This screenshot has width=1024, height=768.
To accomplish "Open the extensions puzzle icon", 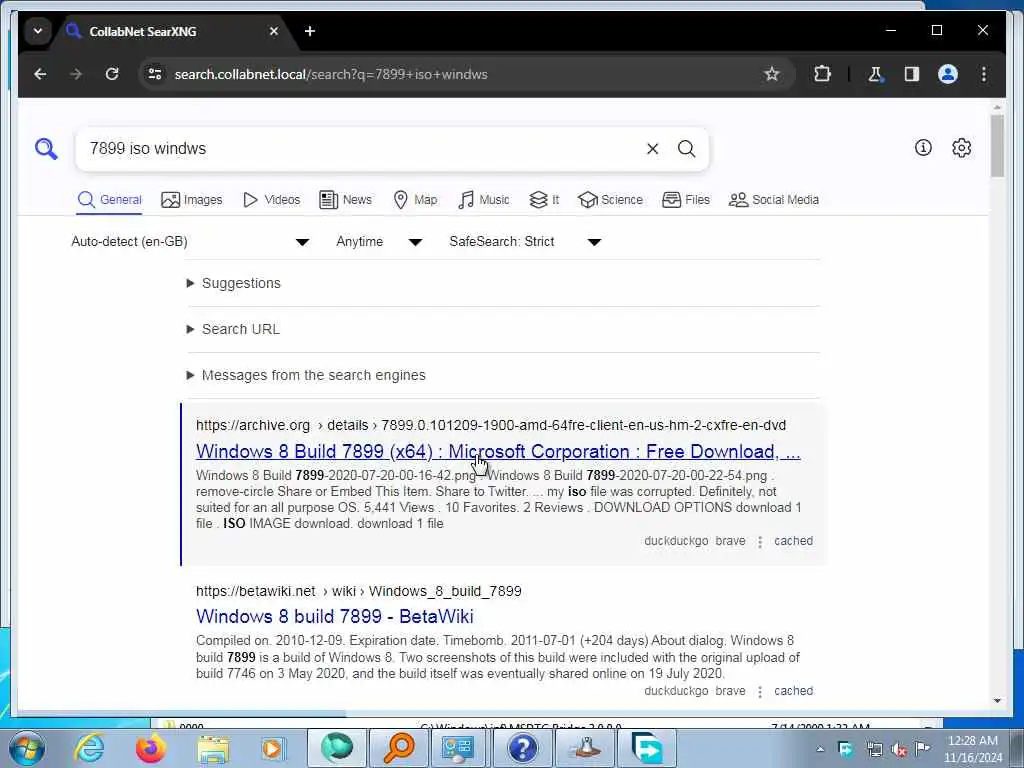I will pyautogui.click(x=822, y=74).
